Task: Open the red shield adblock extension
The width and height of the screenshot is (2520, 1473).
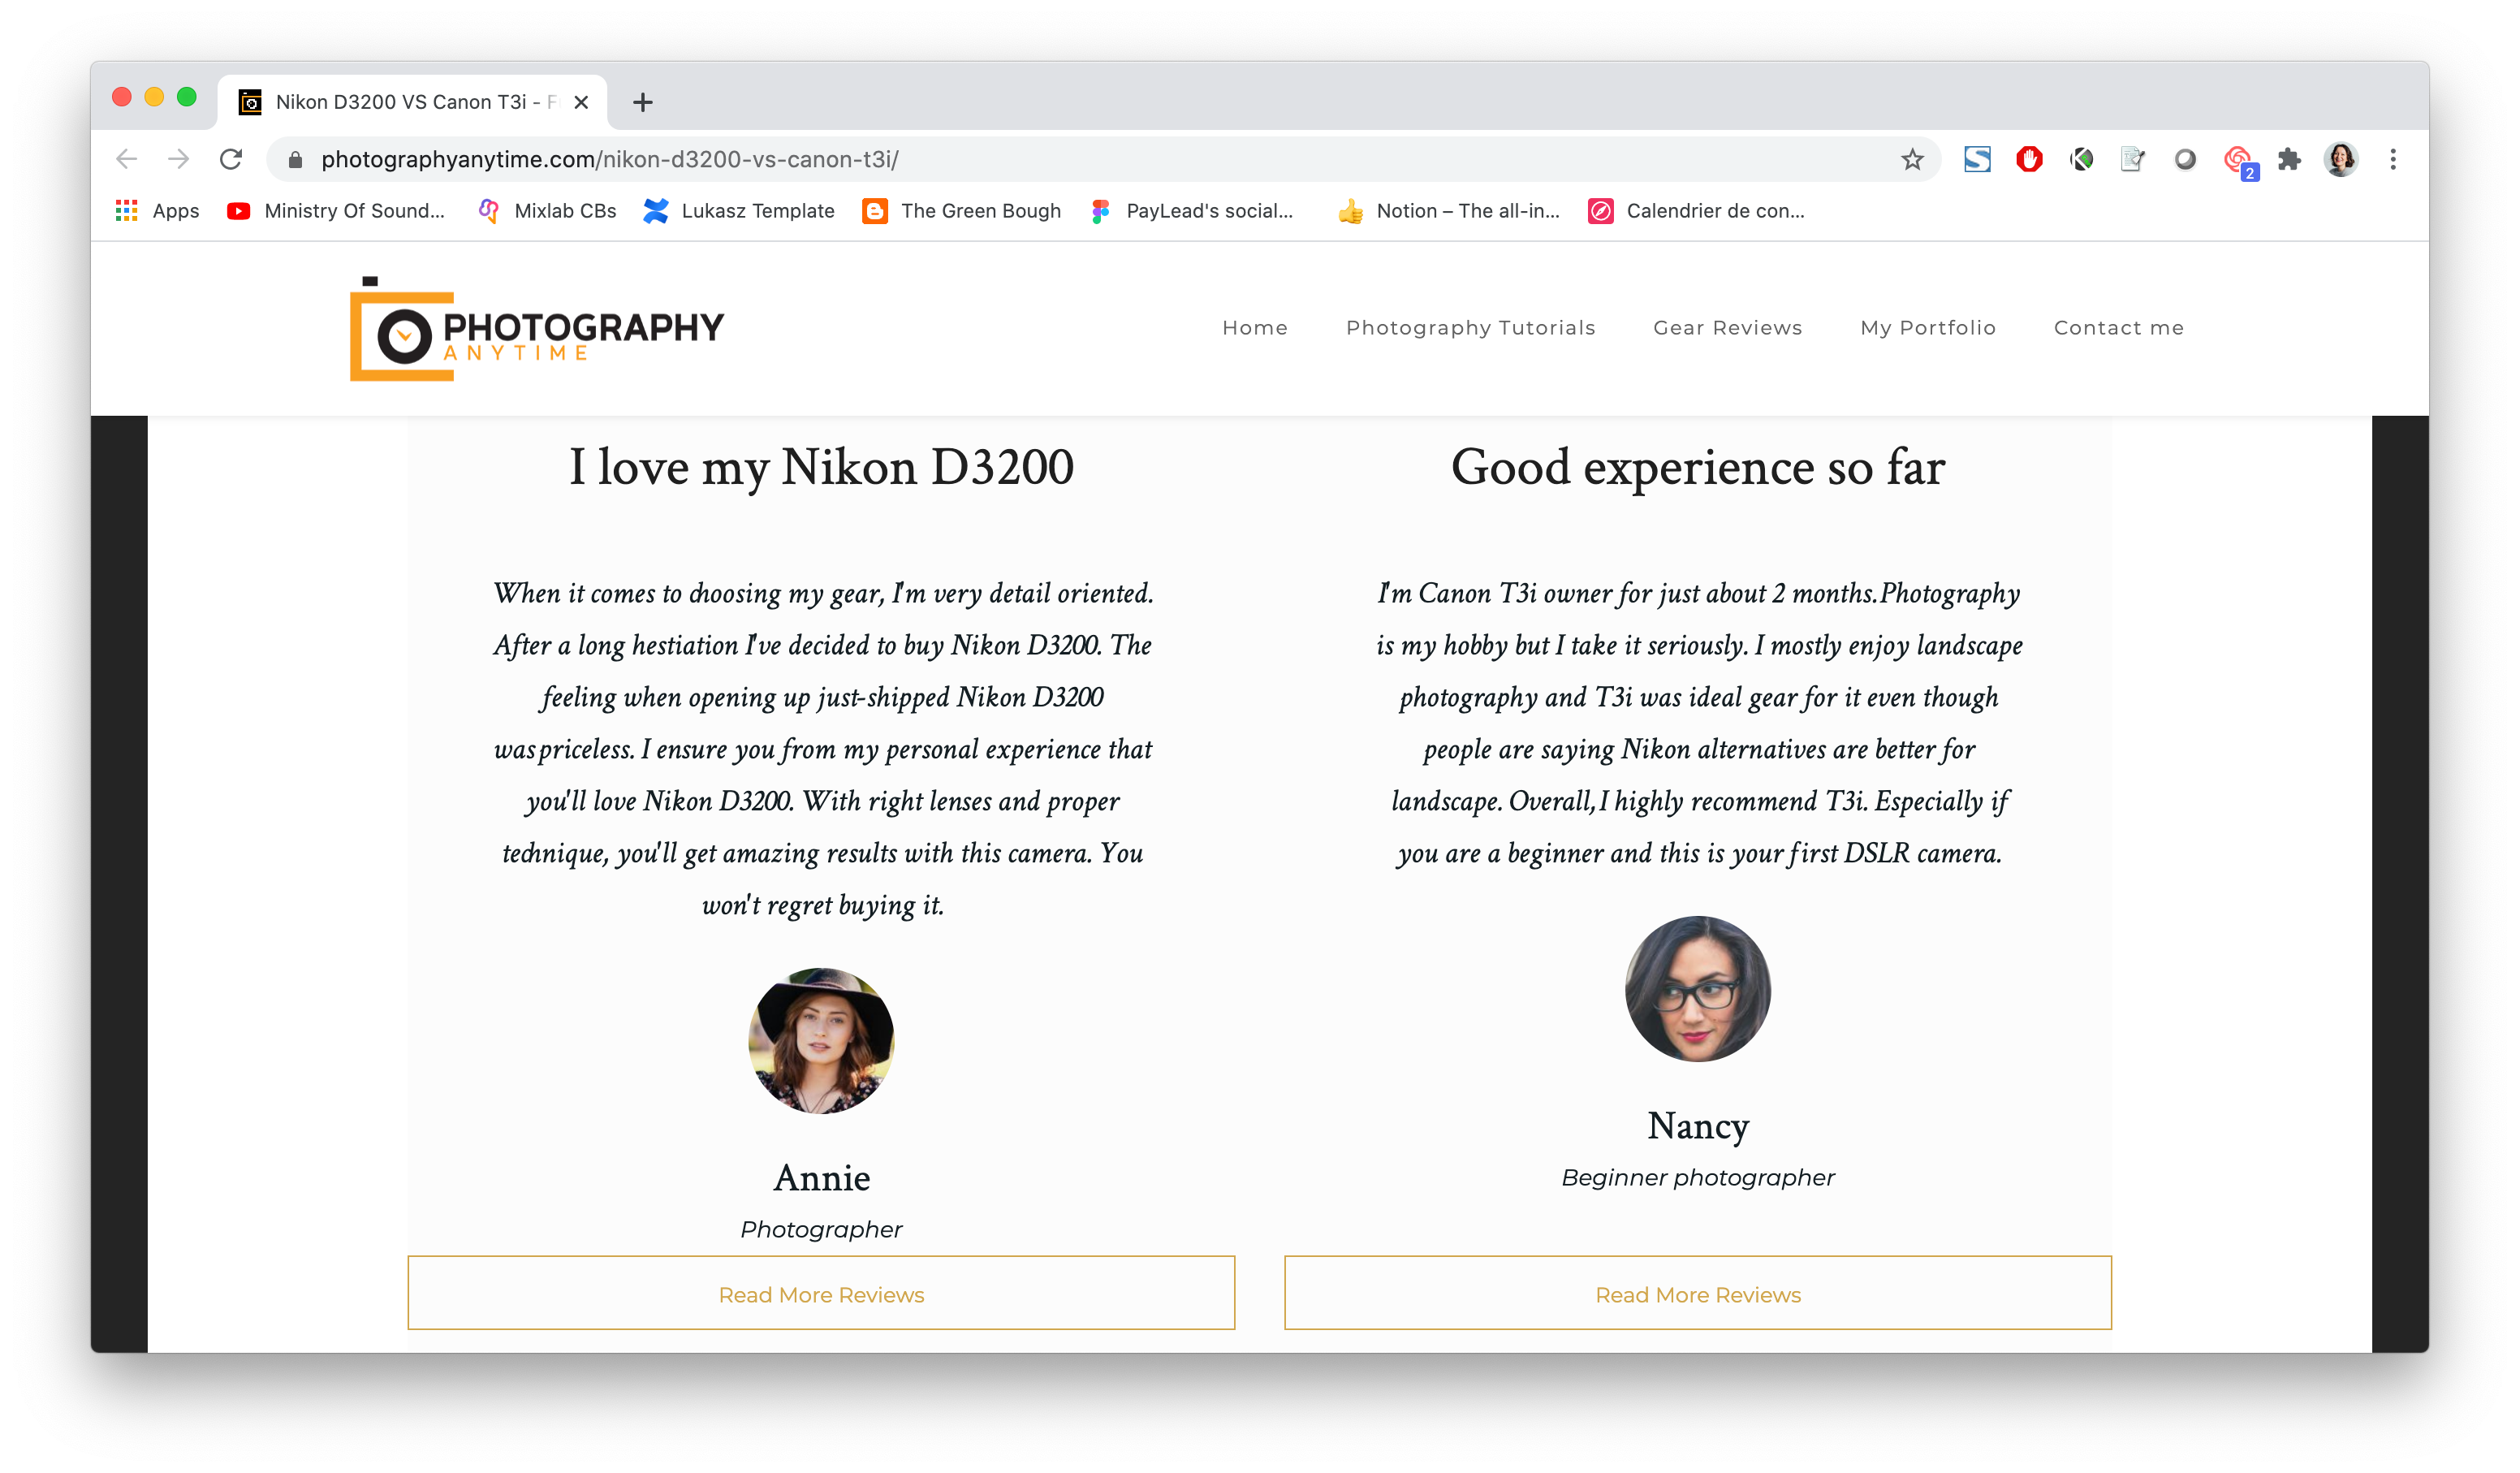Action: point(2029,159)
